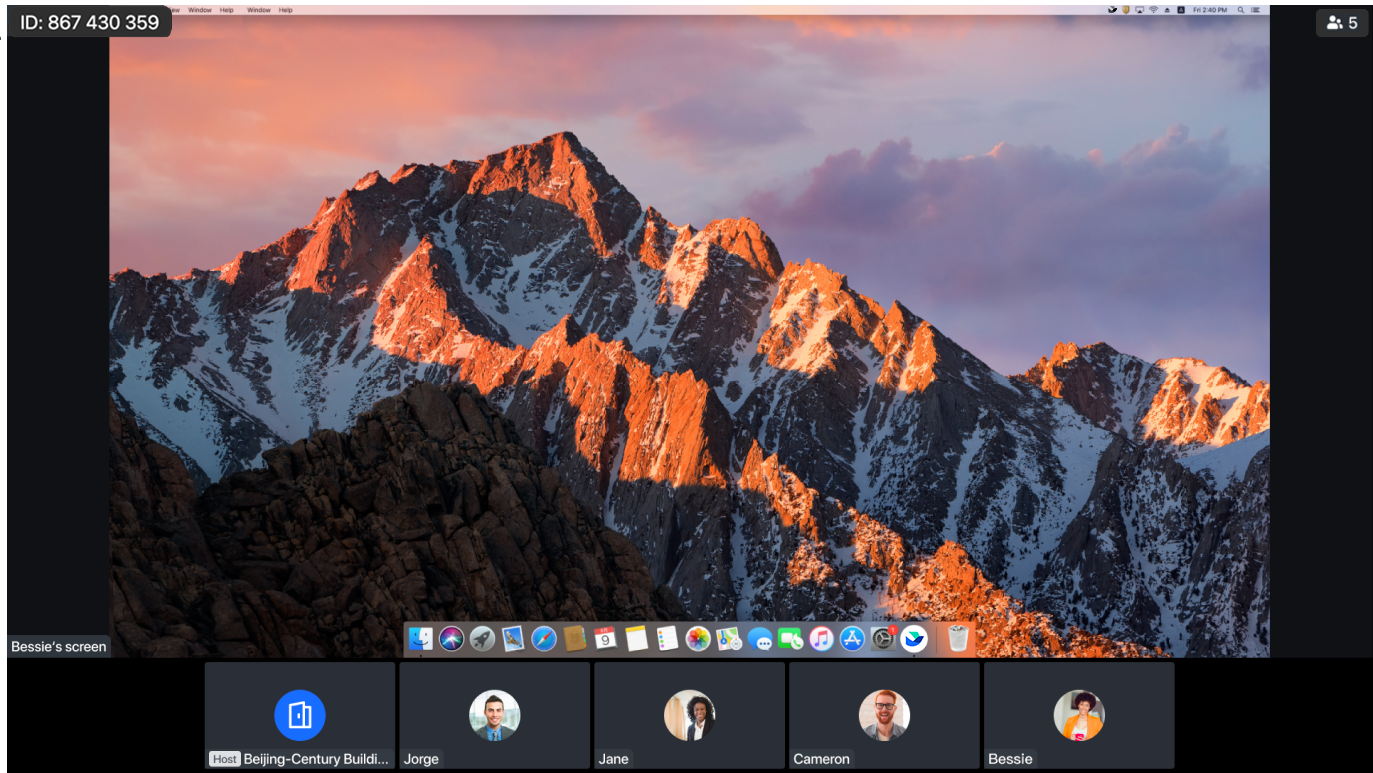Click the meeting ID 867 430 359 label
This screenshot has height=773, width=1373.
point(89,22)
